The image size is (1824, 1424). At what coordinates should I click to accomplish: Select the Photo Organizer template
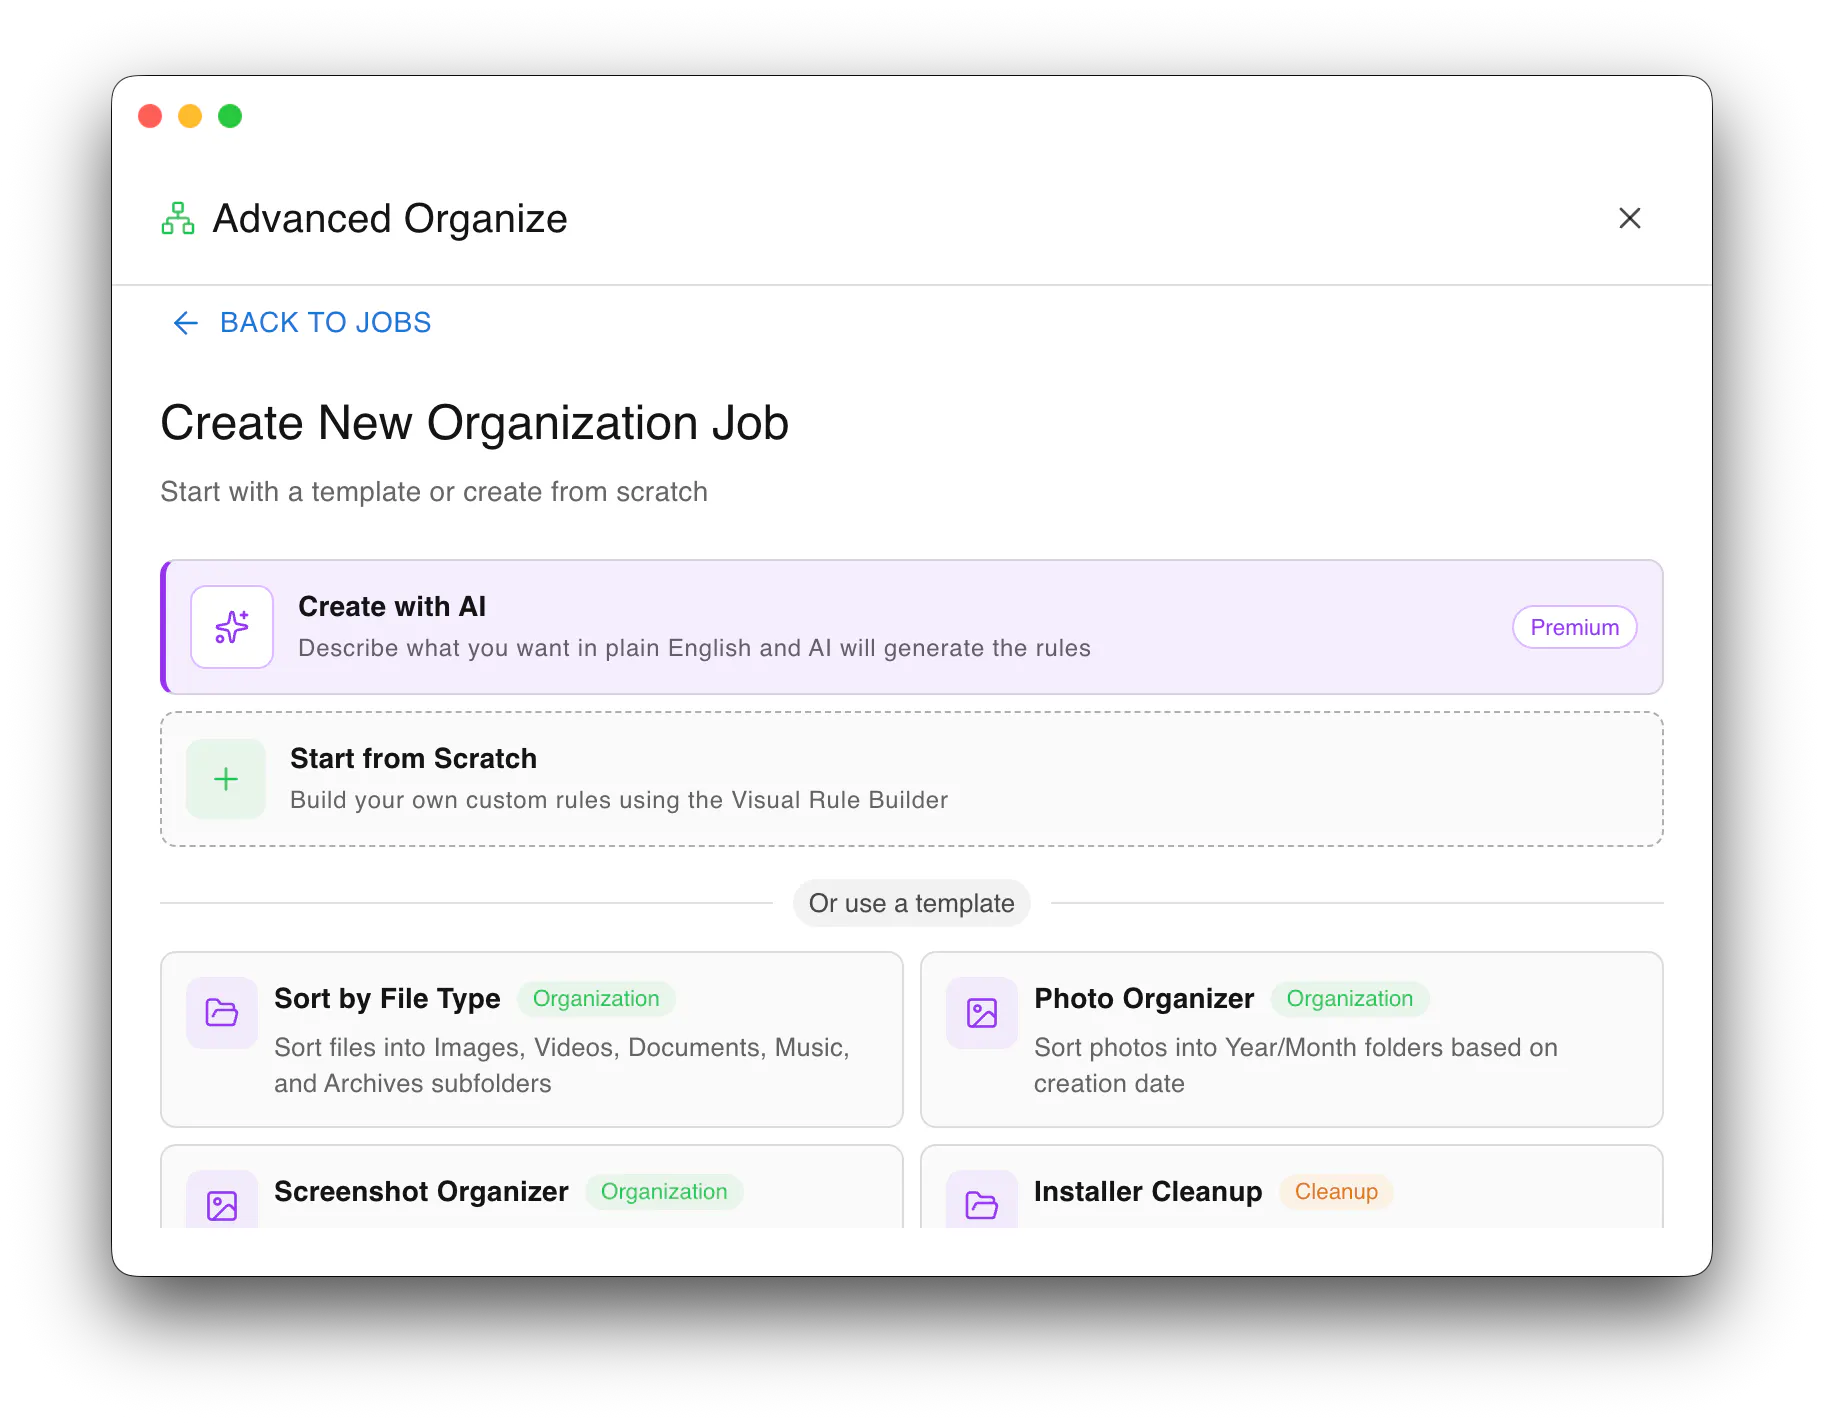click(x=1292, y=1039)
